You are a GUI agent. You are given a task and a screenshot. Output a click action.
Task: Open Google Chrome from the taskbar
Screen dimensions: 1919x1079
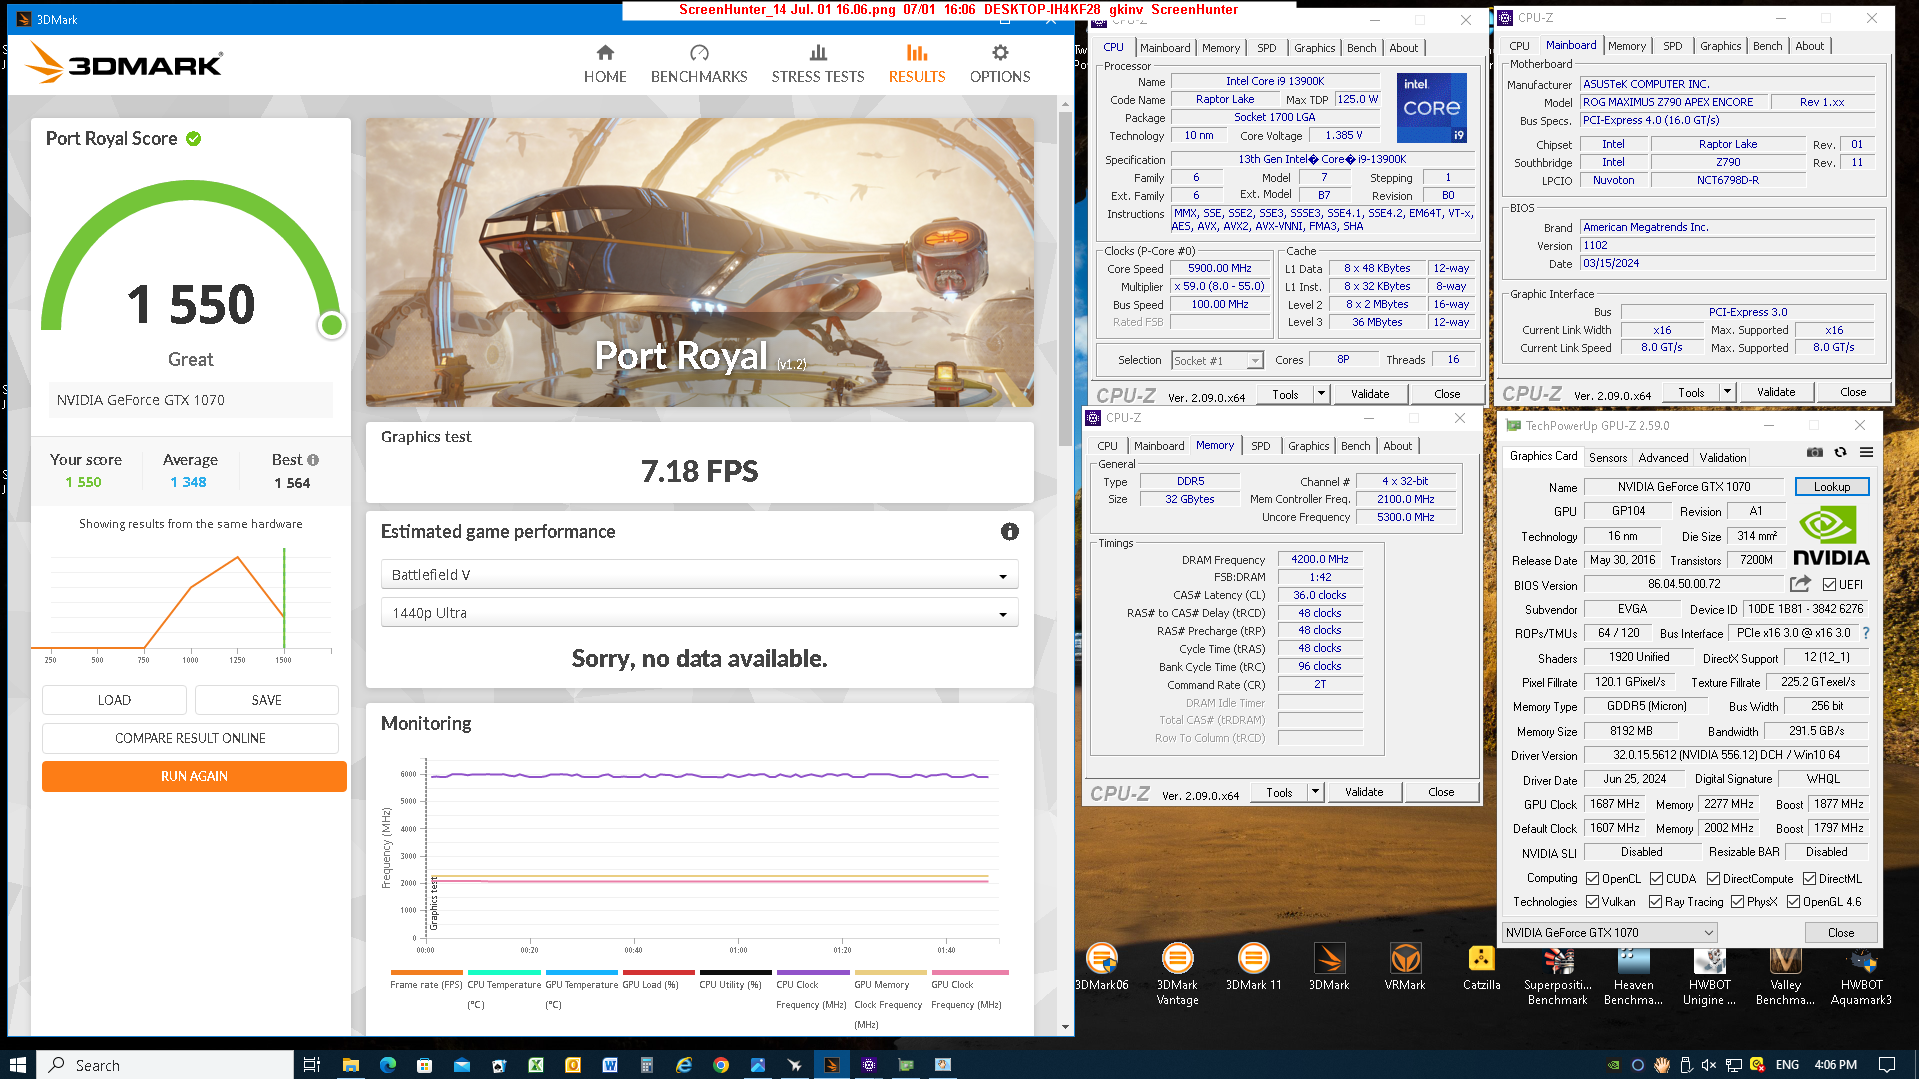tap(720, 1065)
